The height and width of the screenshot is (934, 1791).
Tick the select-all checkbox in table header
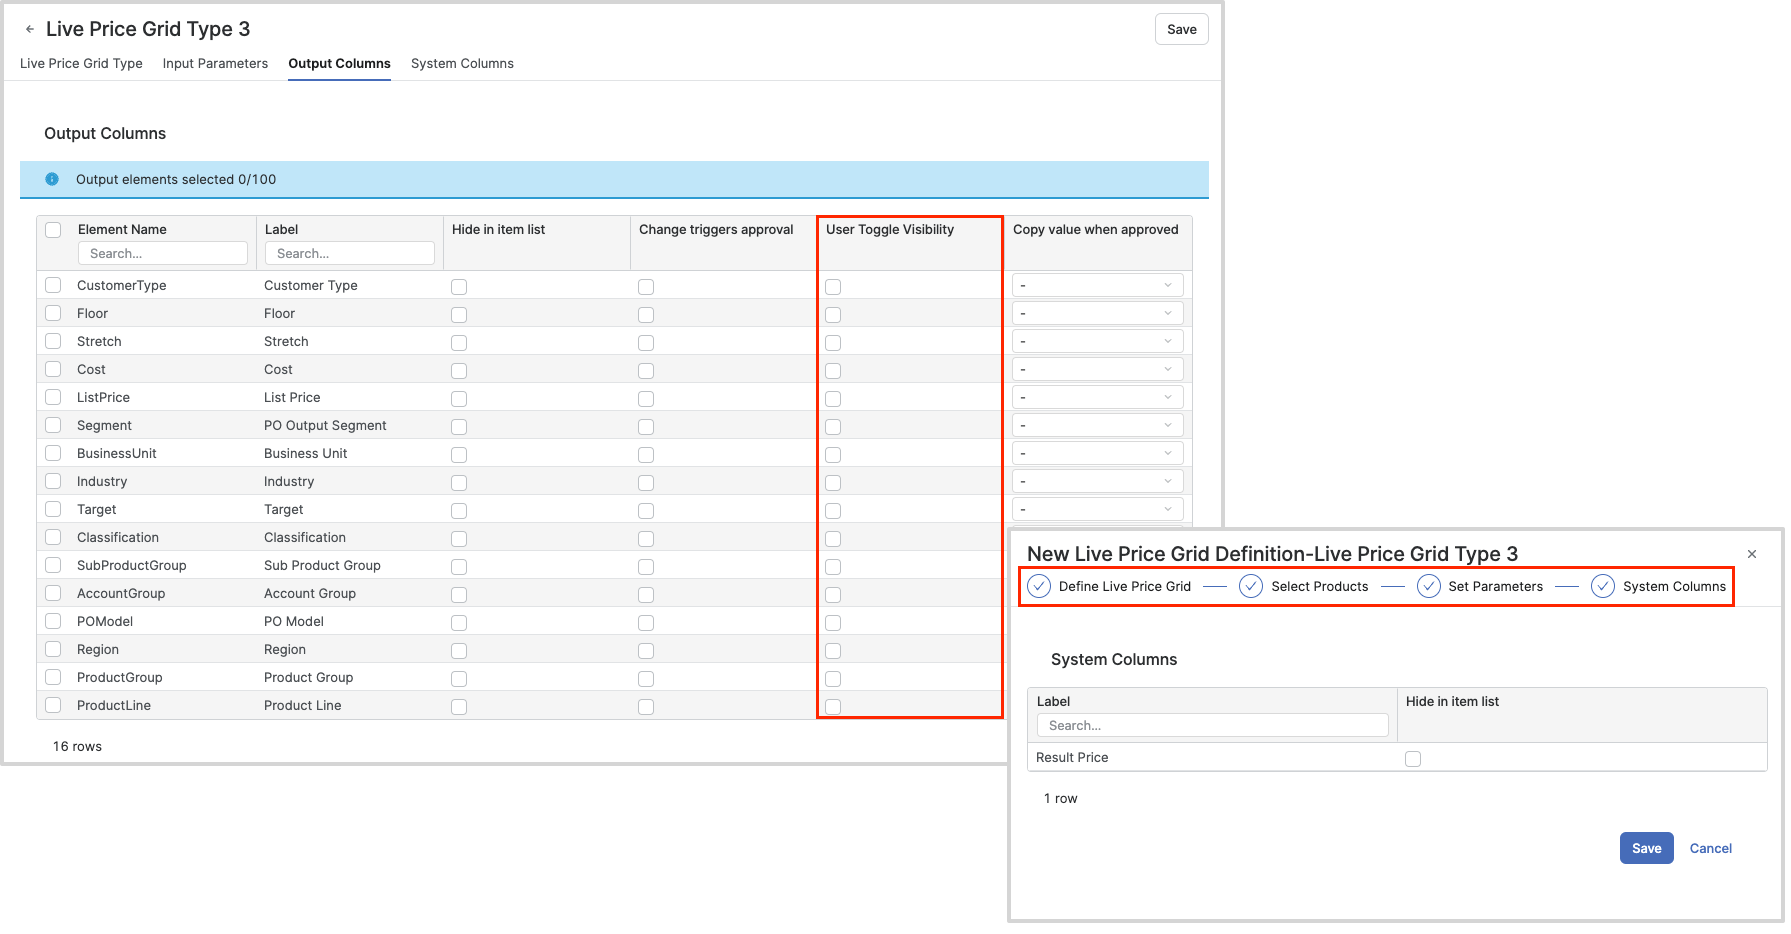(x=53, y=230)
